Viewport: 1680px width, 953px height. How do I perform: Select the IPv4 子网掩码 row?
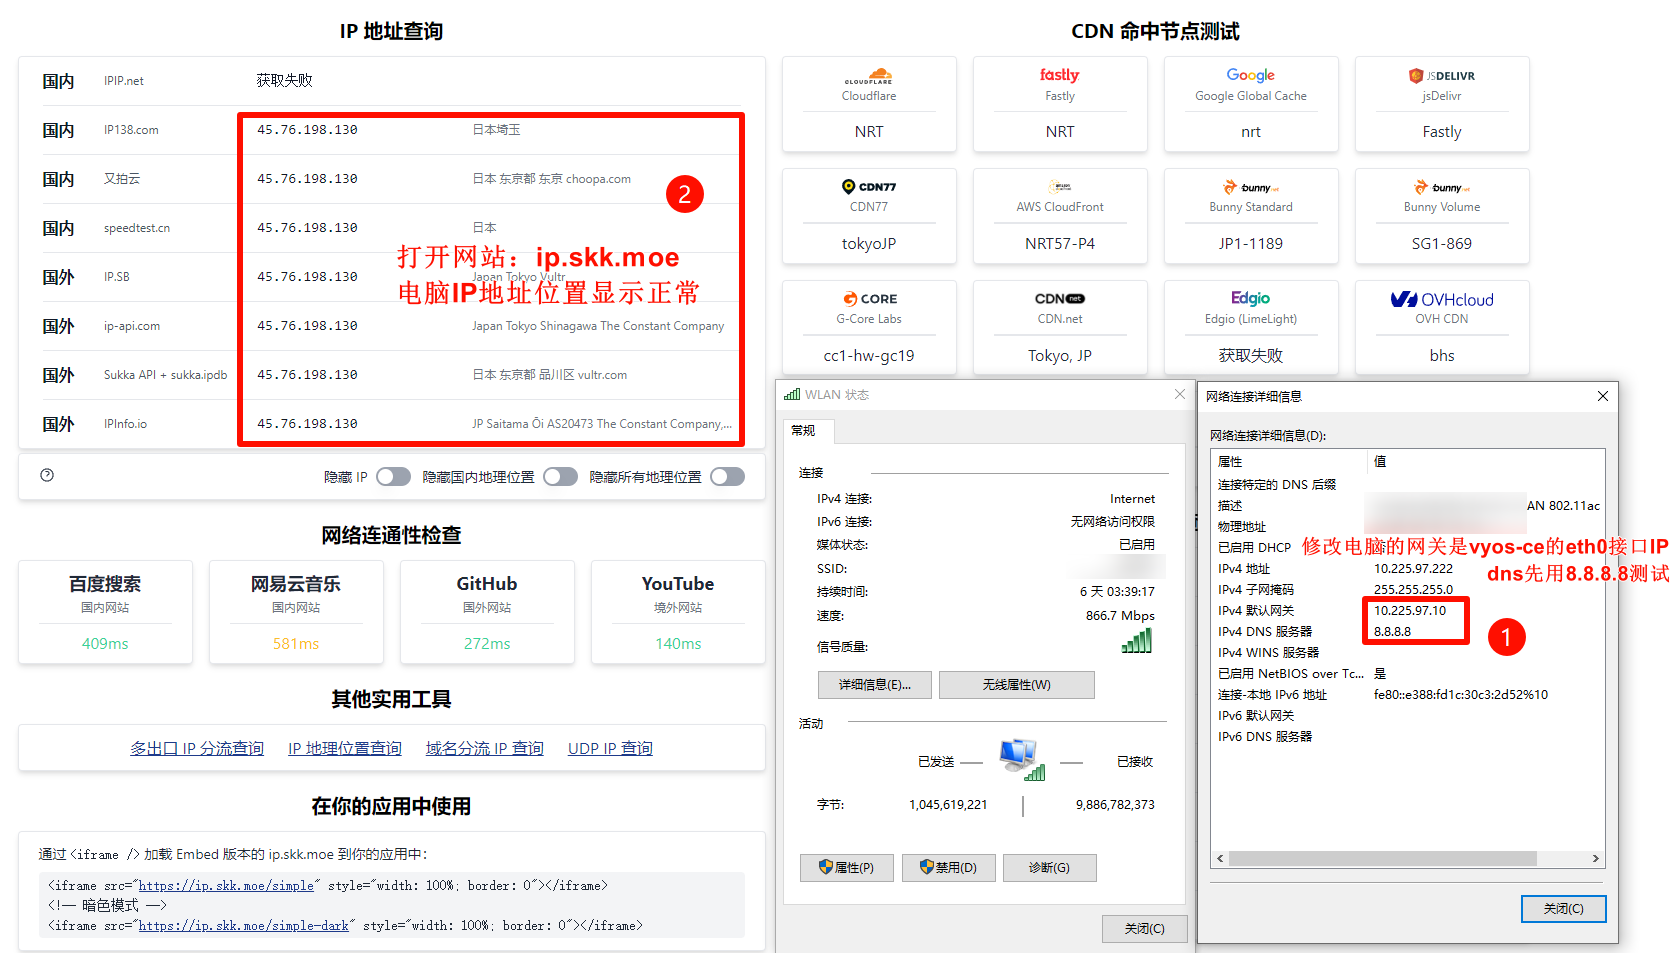point(1407,590)
